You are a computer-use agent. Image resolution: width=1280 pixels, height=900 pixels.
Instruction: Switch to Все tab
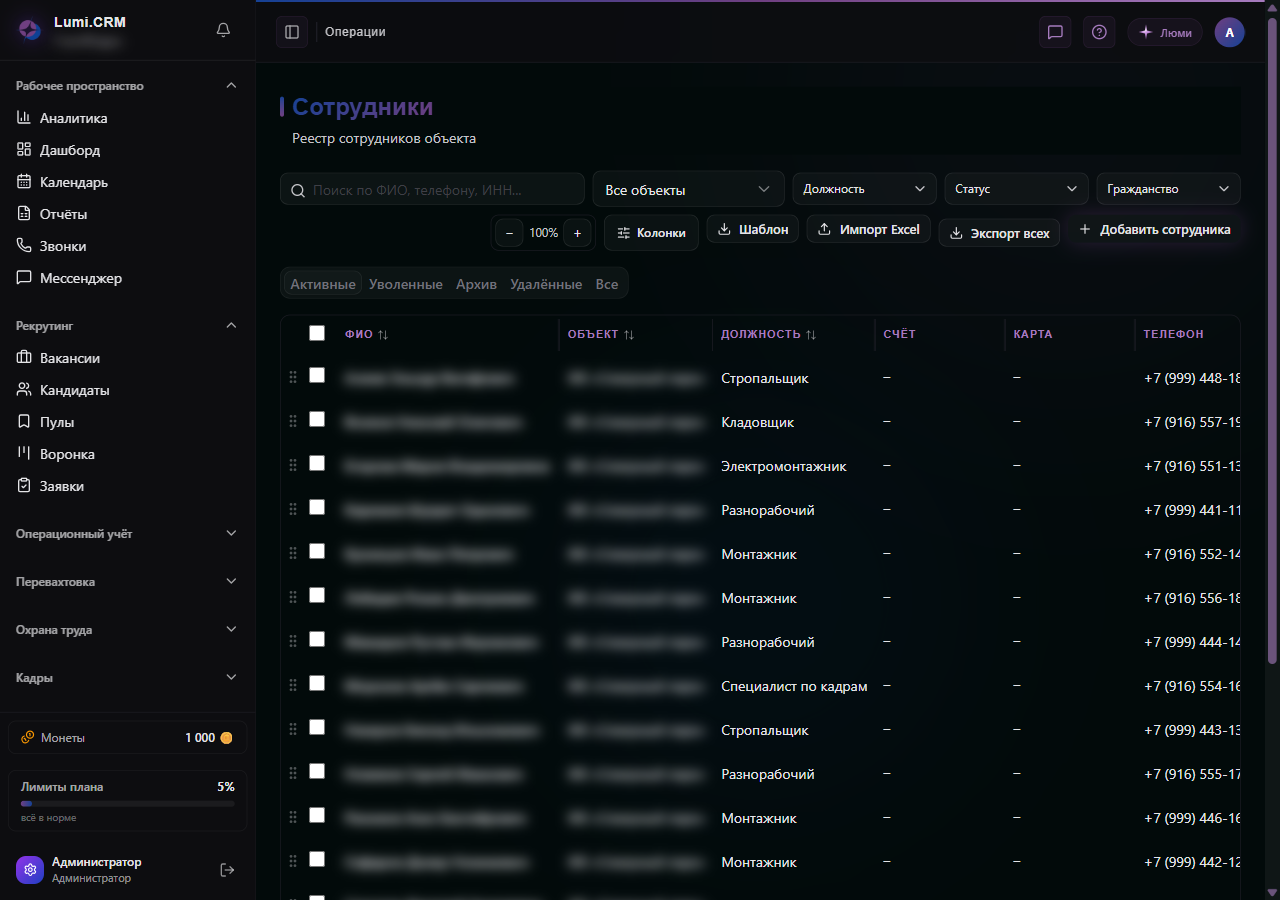tap(607, 284)
